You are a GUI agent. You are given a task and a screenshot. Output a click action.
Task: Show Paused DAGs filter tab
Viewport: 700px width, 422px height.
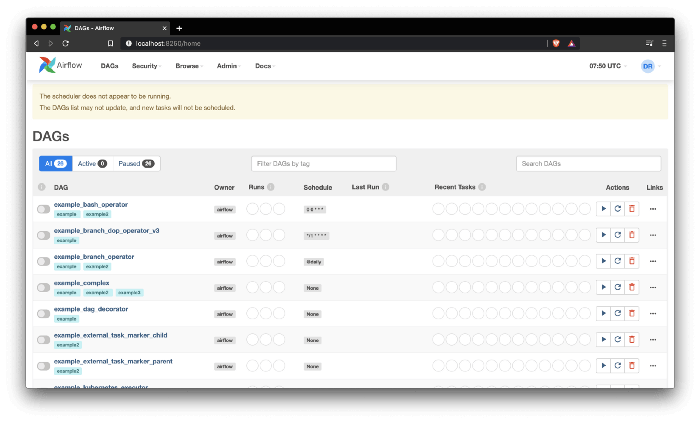point(136,163)
